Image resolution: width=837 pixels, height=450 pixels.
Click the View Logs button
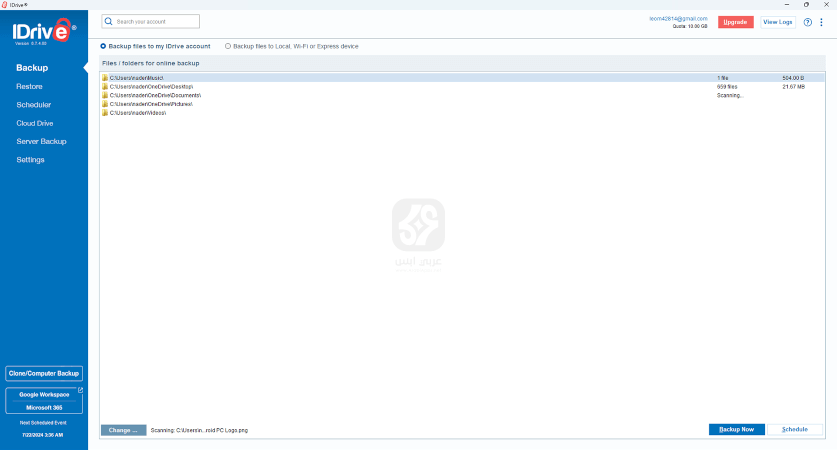778,22
